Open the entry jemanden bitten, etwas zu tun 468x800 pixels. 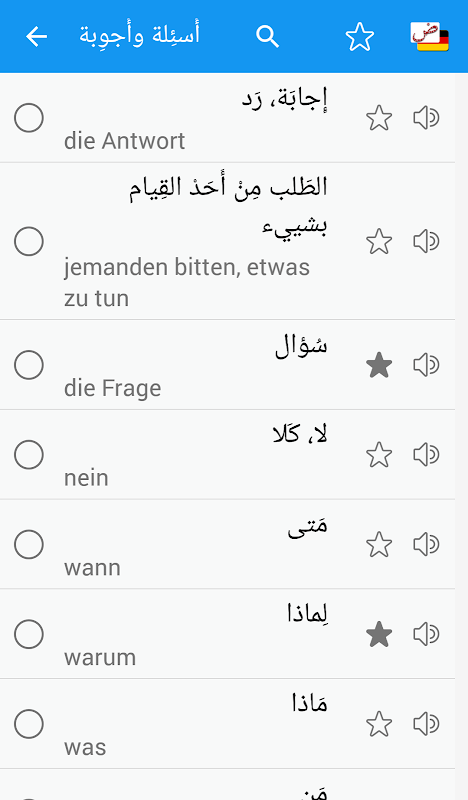coord(227,241)
